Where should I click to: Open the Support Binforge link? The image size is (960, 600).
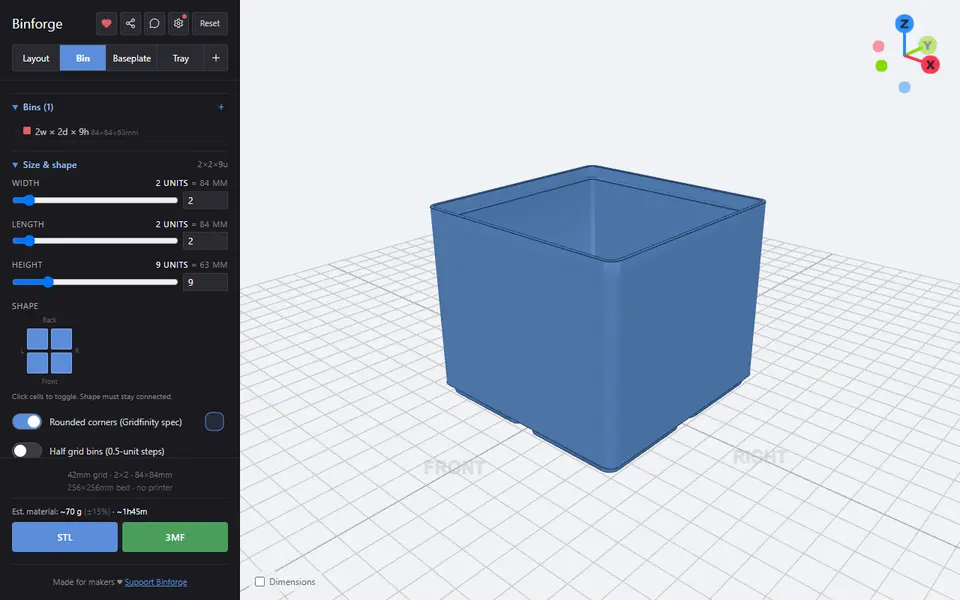[156, 582]
